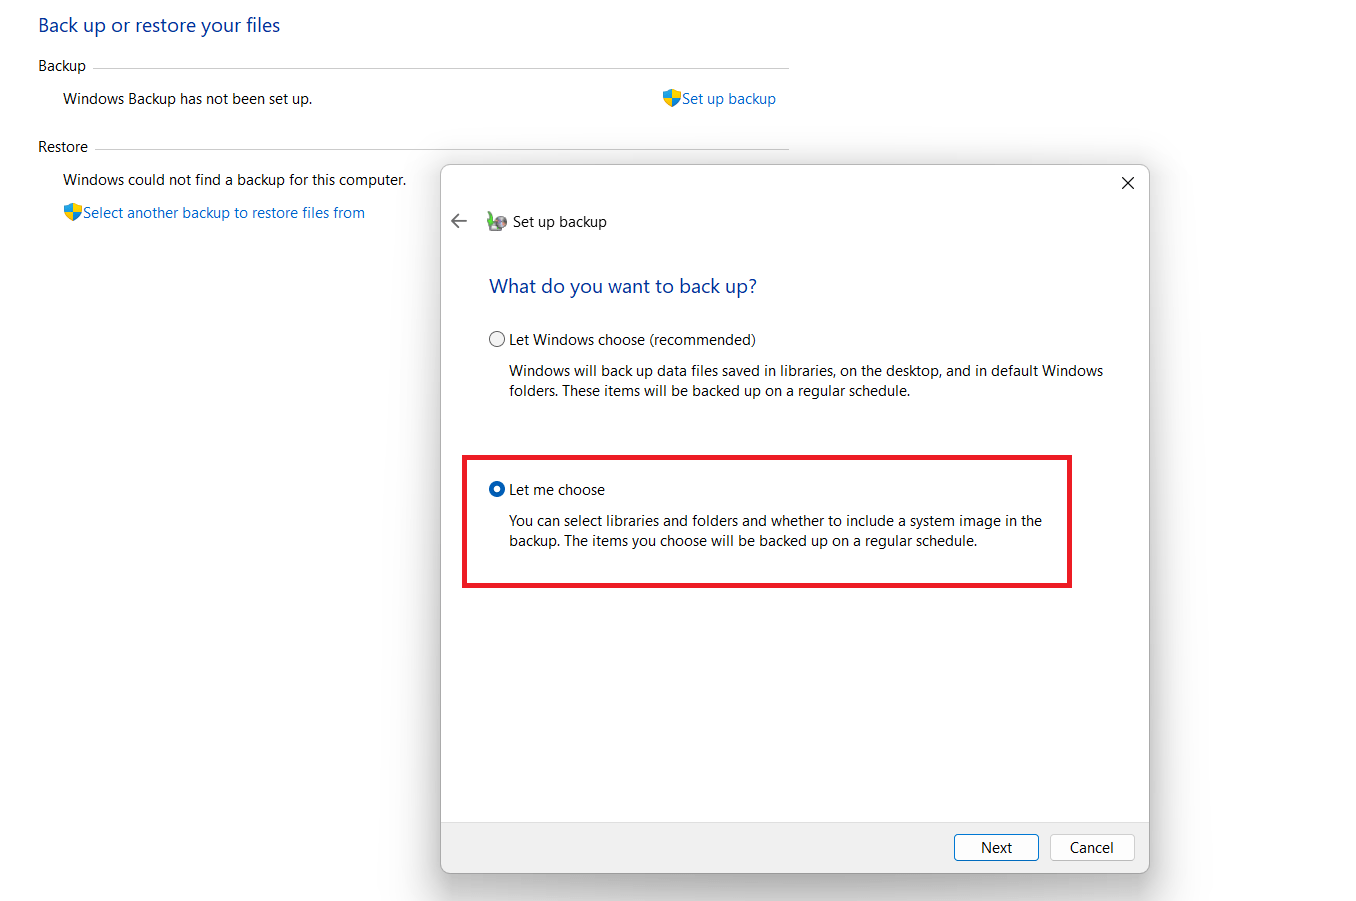Click the Next button

pos(996,847)
